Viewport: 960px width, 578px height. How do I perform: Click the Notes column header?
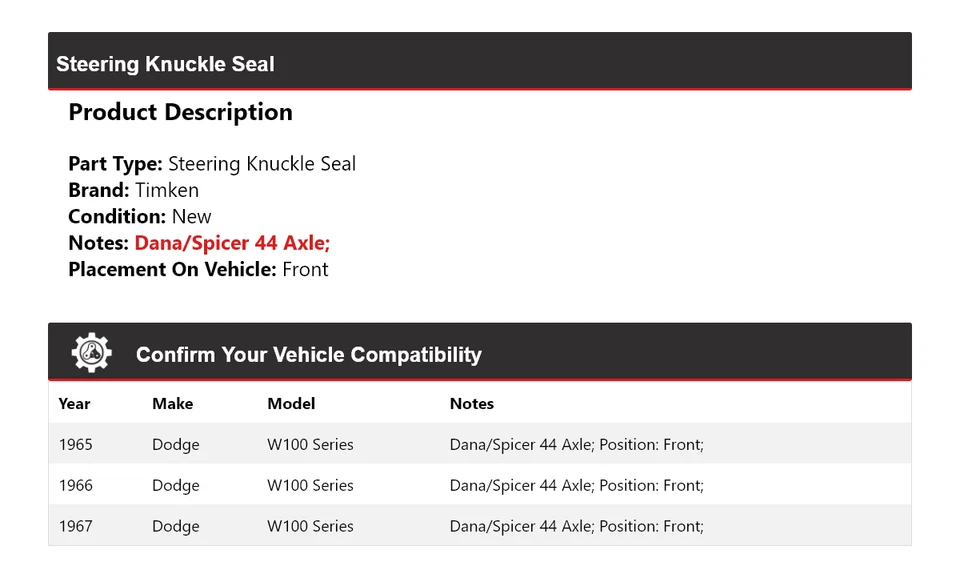tap(472, 404)
